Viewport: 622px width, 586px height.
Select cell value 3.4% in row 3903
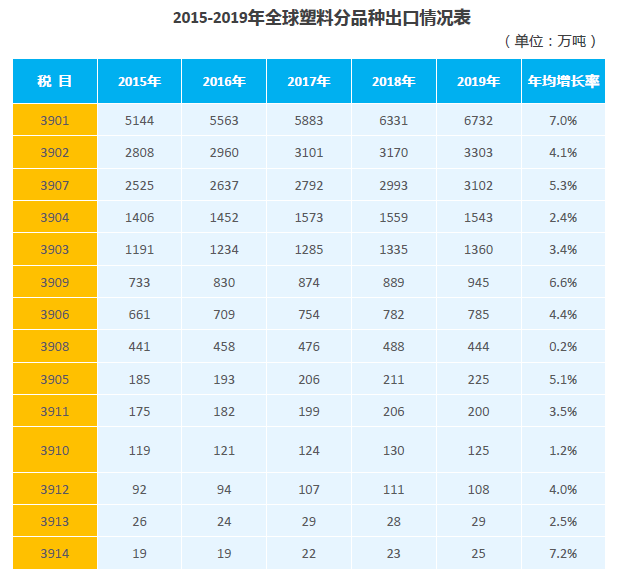click(563, 249)
